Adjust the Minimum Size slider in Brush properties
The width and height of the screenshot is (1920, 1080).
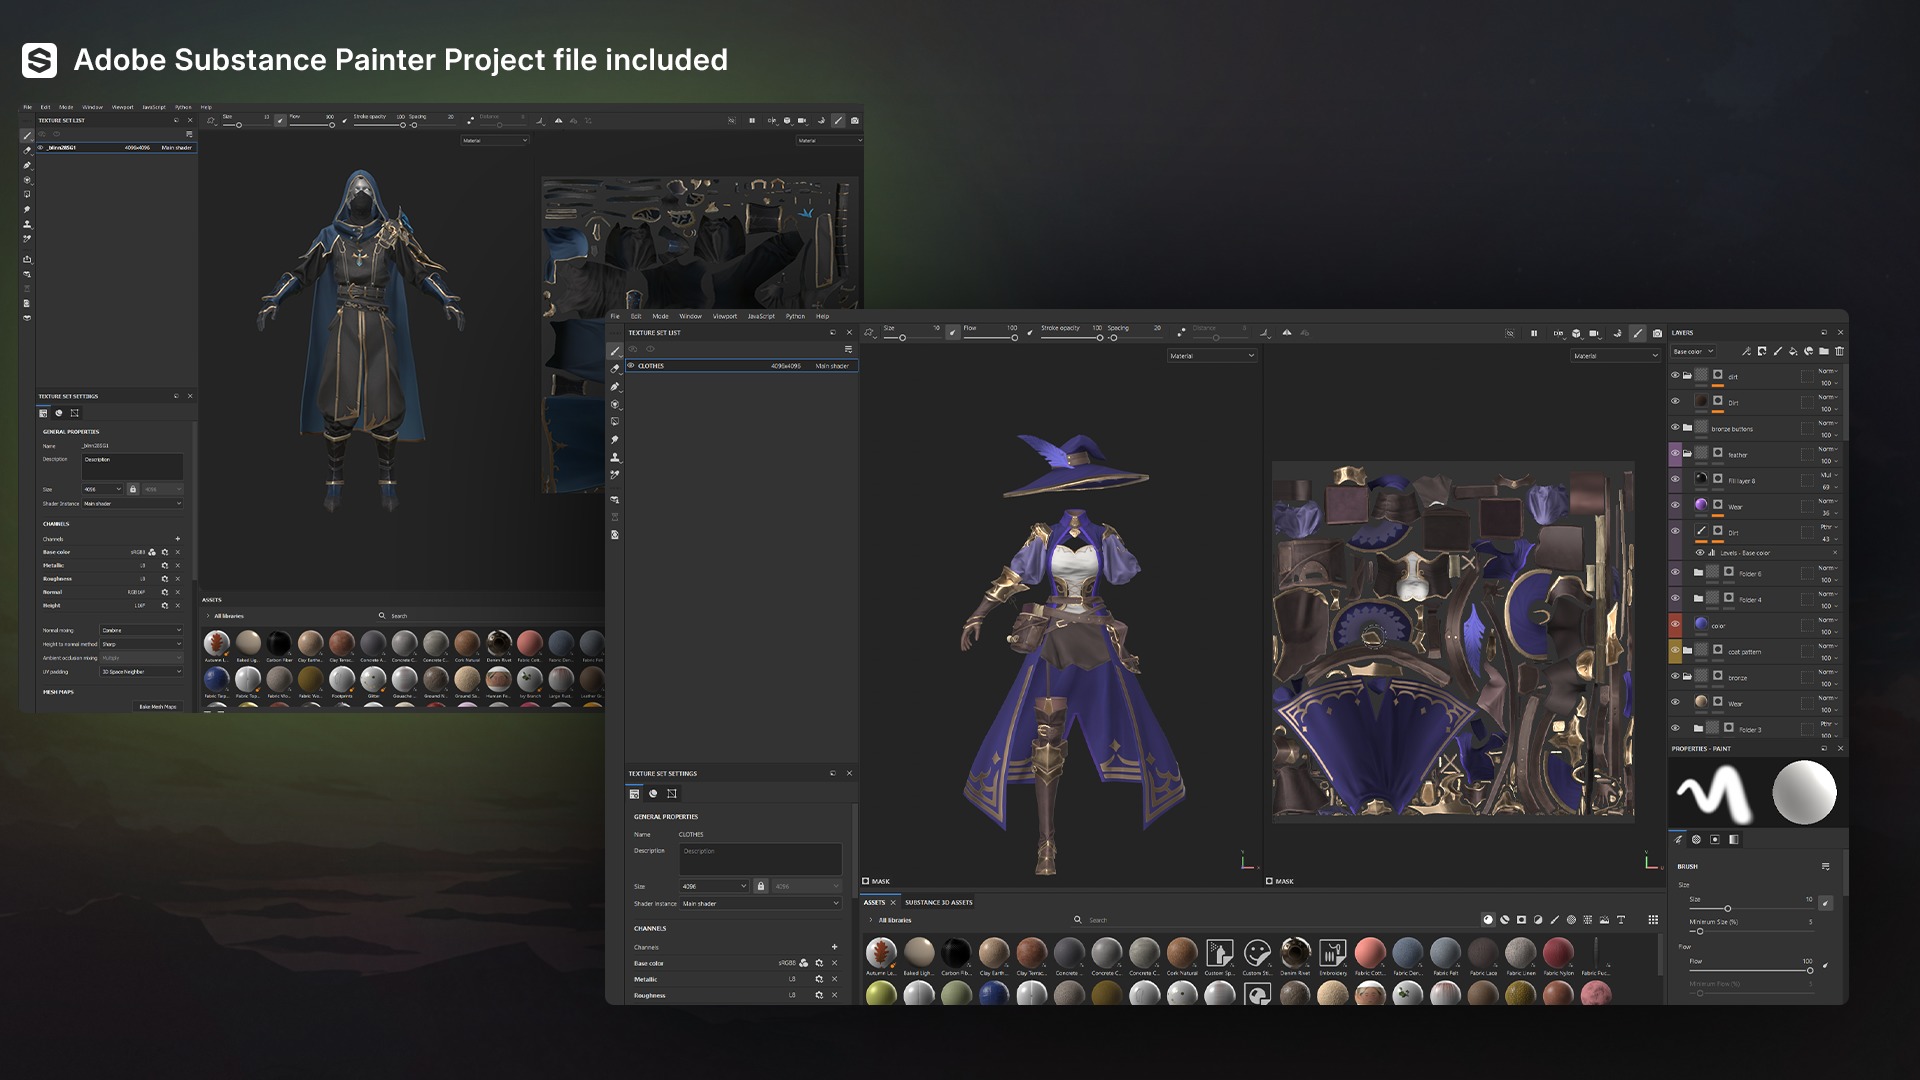click(1750, 931)
